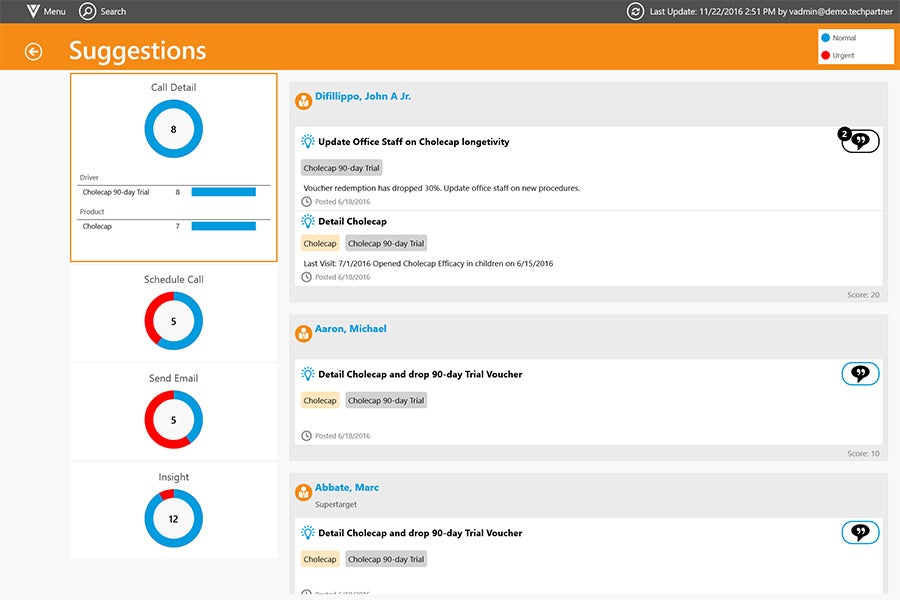Click feedback quote icon for Abbate, Marc

click(860, 533)
